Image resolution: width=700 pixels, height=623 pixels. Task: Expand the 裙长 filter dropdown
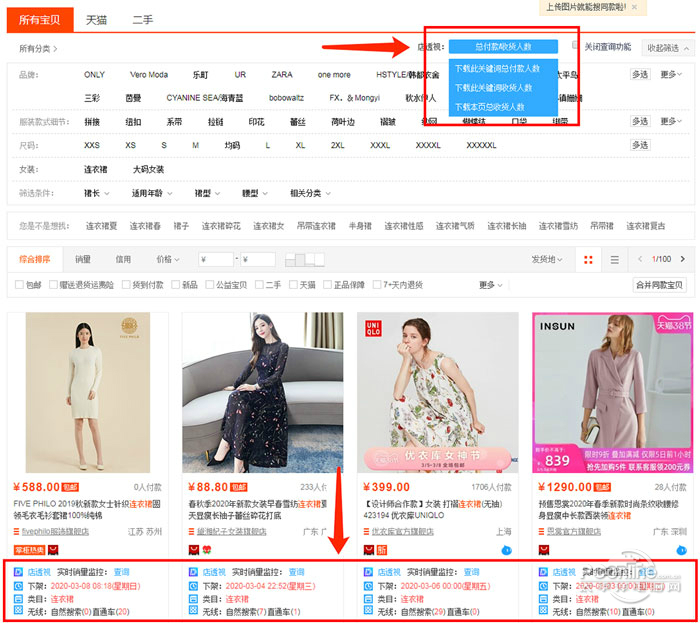96,193
